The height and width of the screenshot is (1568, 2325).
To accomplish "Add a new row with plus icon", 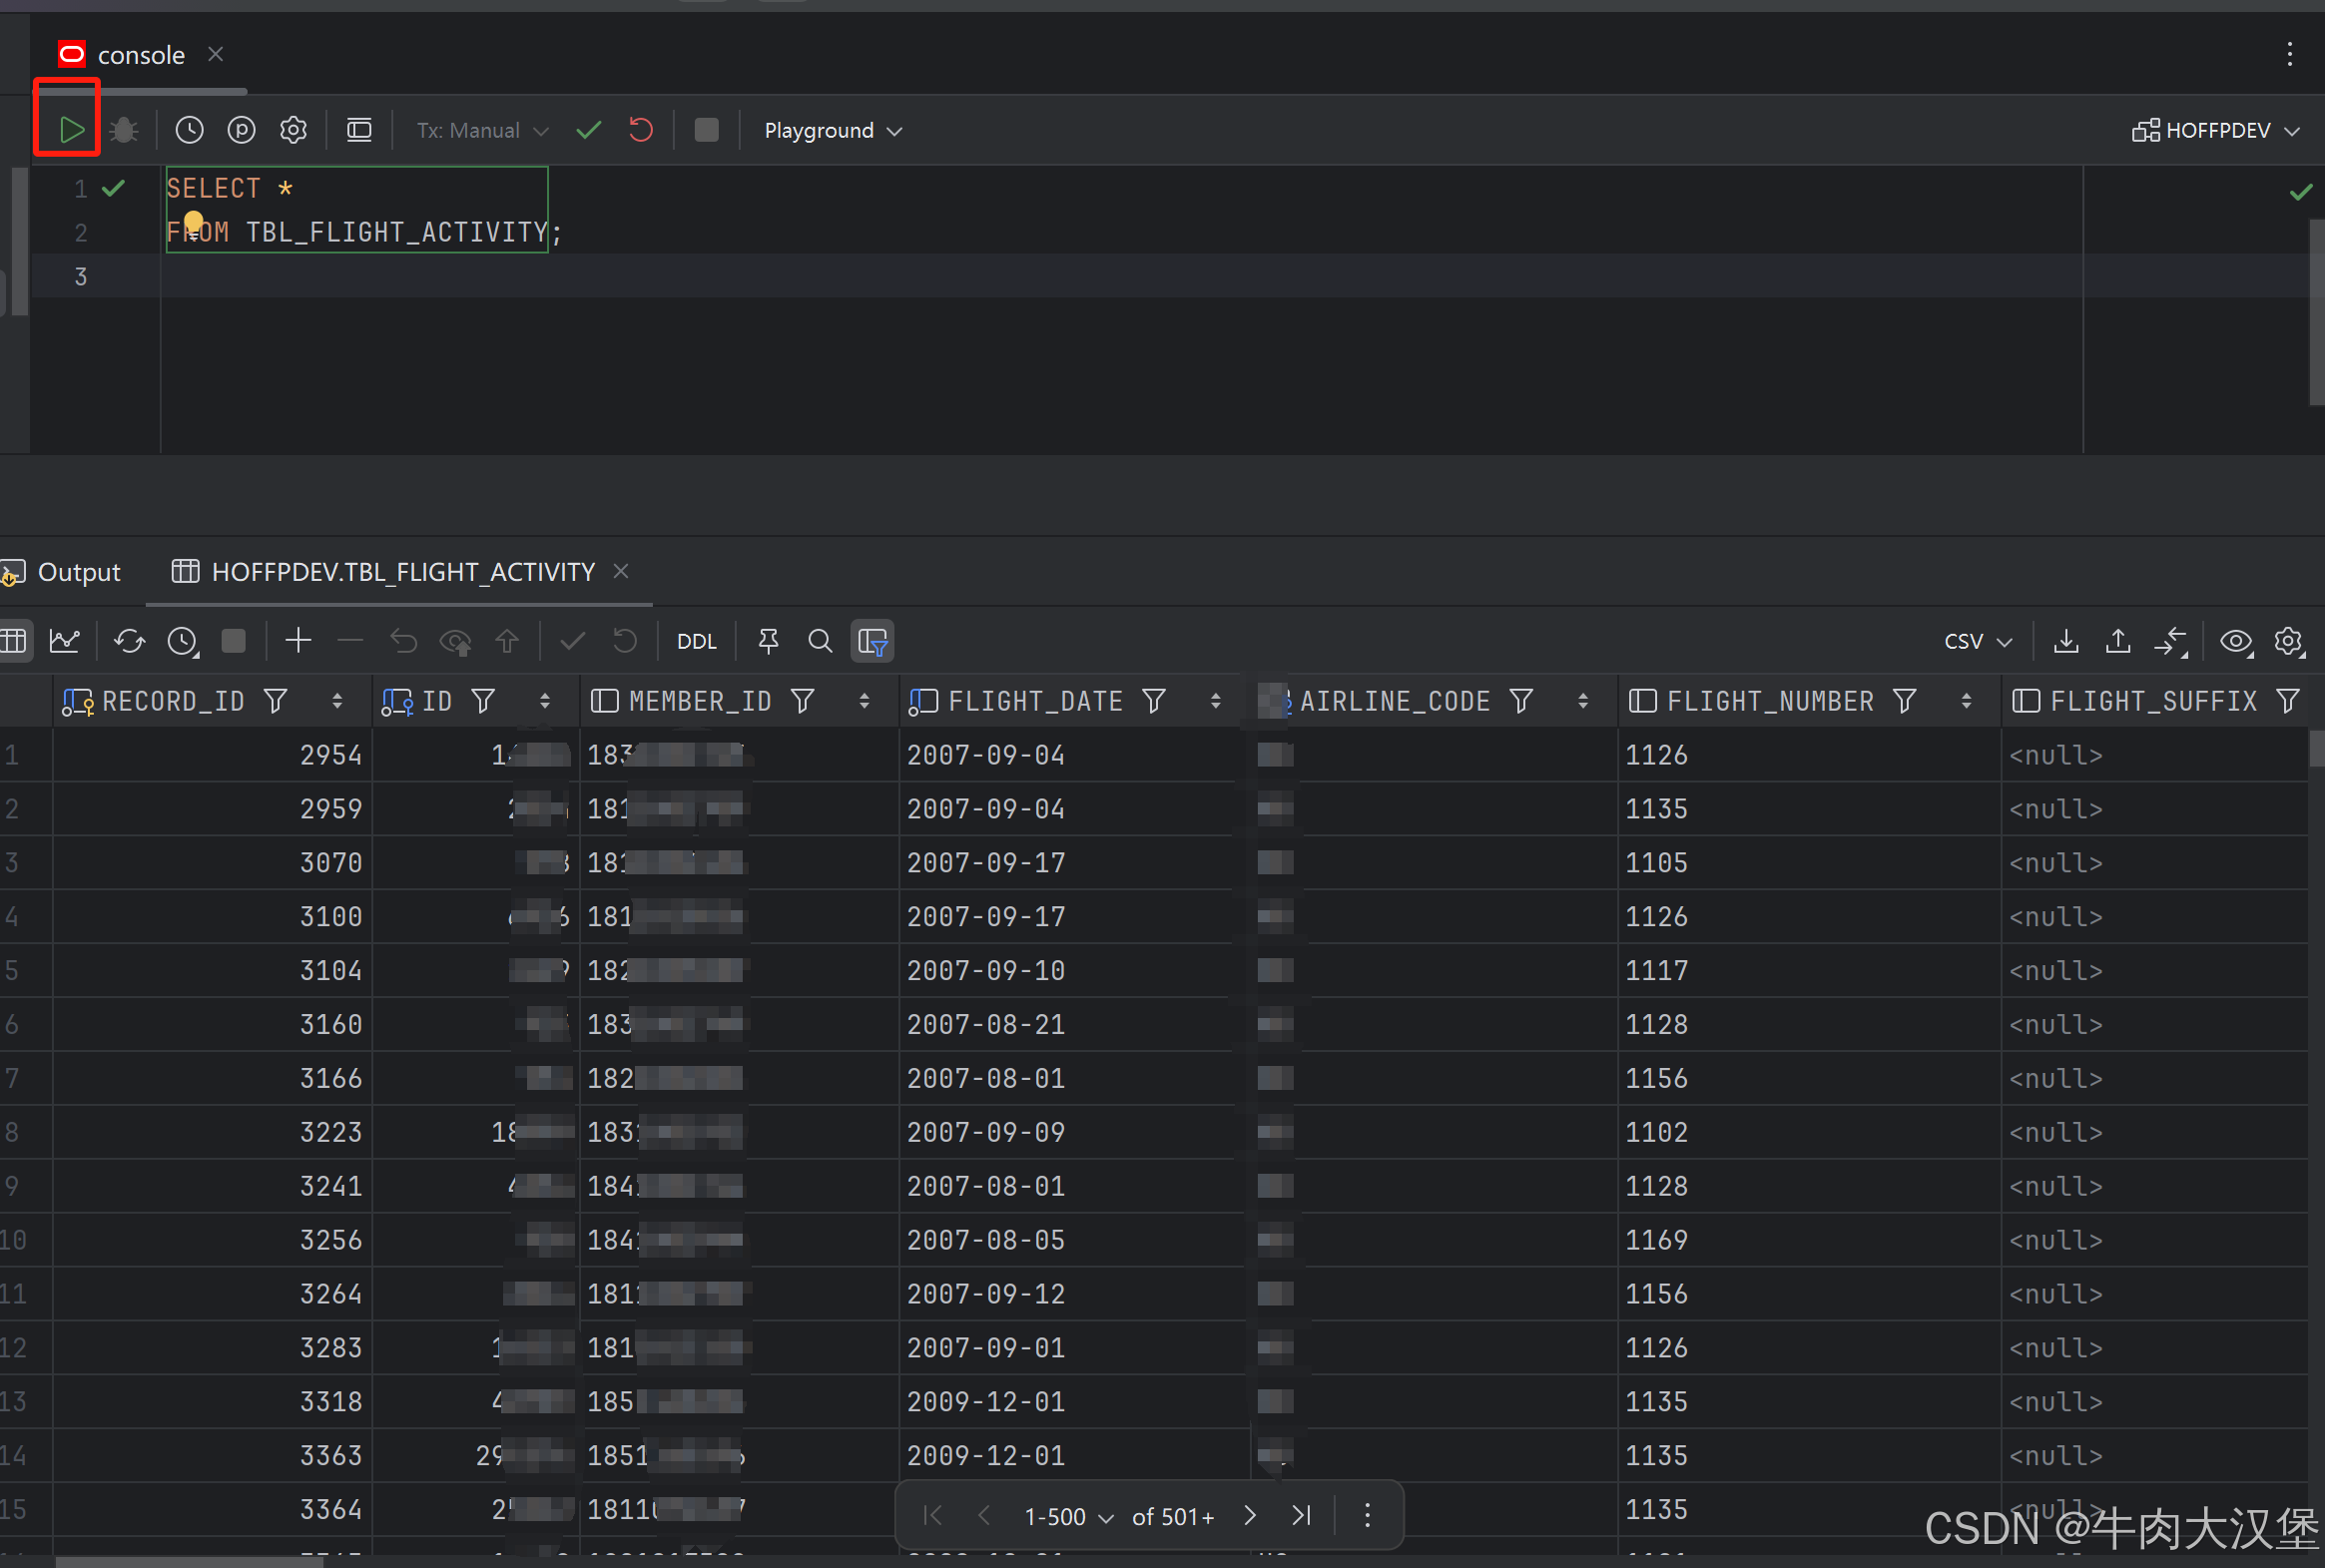I will (x=298, y=641).
